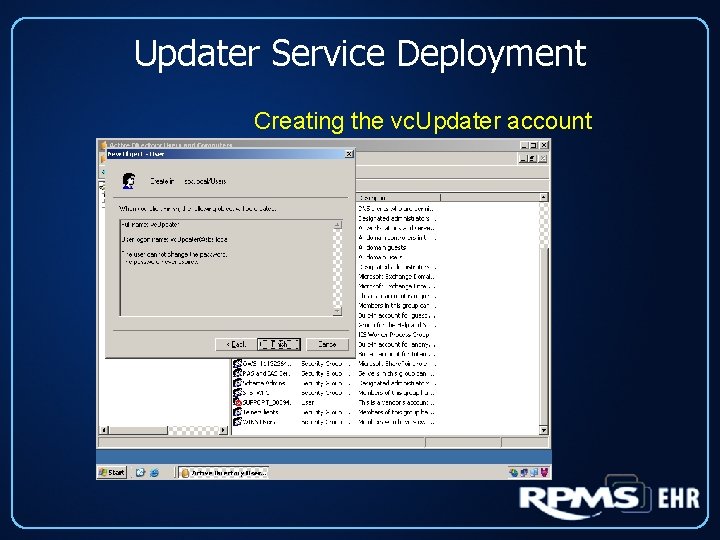Select the 'User logon name' summary line
The image size is (720, 540).
click(174, 239)
